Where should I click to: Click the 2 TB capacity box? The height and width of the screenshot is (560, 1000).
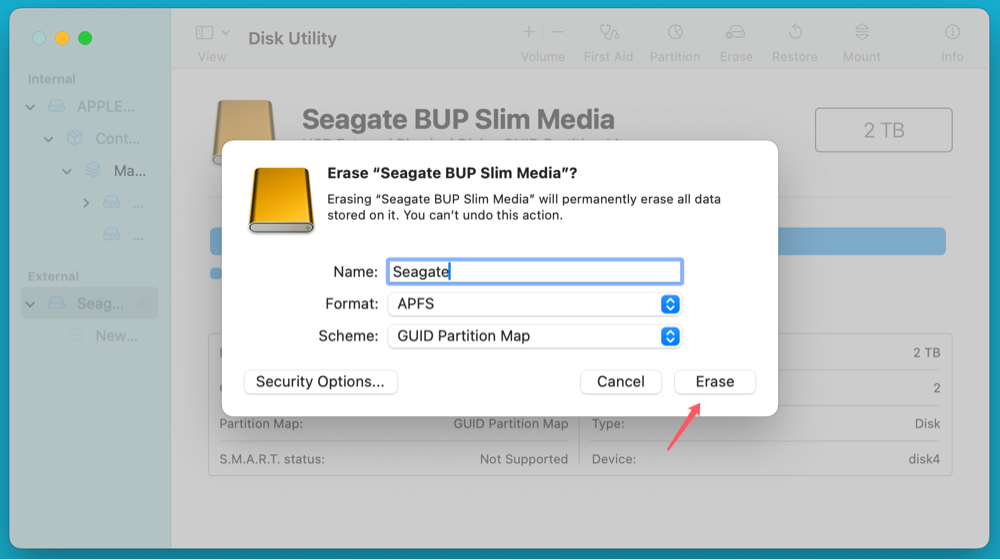click(x=883, y=130)
